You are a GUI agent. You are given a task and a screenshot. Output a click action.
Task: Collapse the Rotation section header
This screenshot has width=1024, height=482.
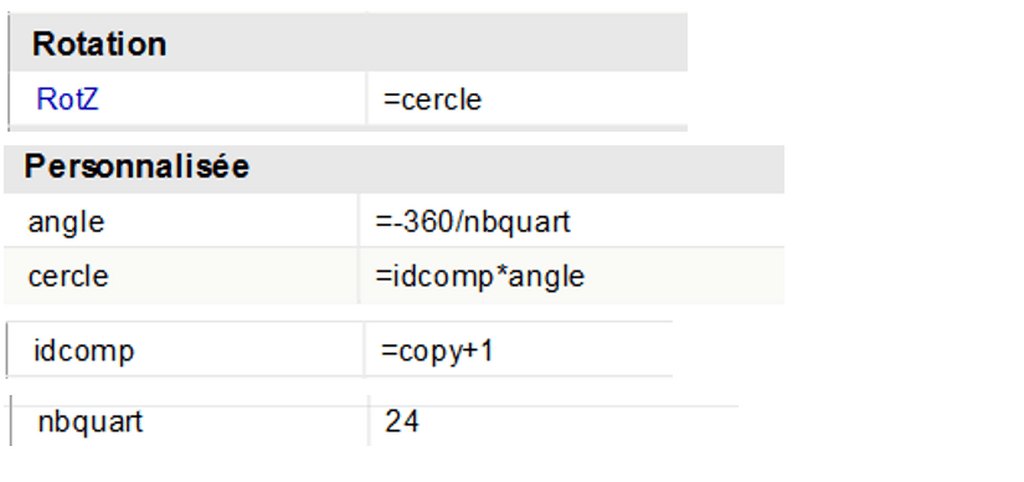[x=100, y=44]
